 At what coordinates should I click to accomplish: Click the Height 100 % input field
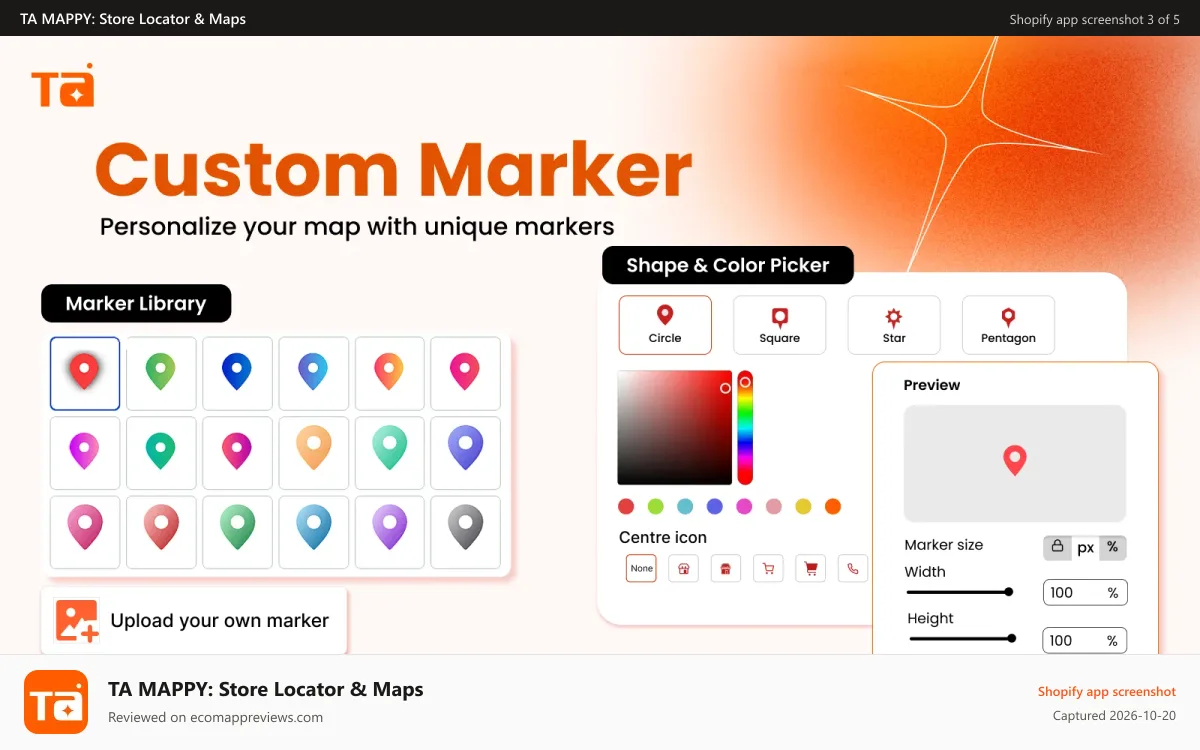[x=1085, y=640]
